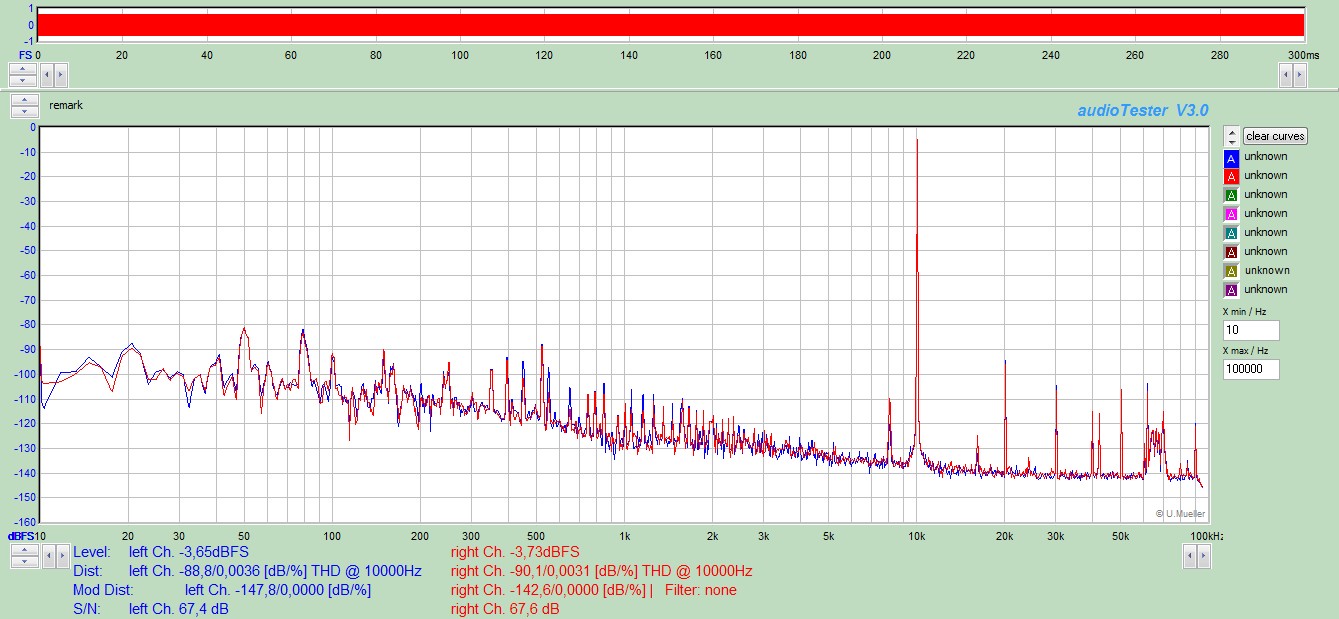
Task: Click up arrow of the FS amplitude stepper
Action: click(23, 69)
